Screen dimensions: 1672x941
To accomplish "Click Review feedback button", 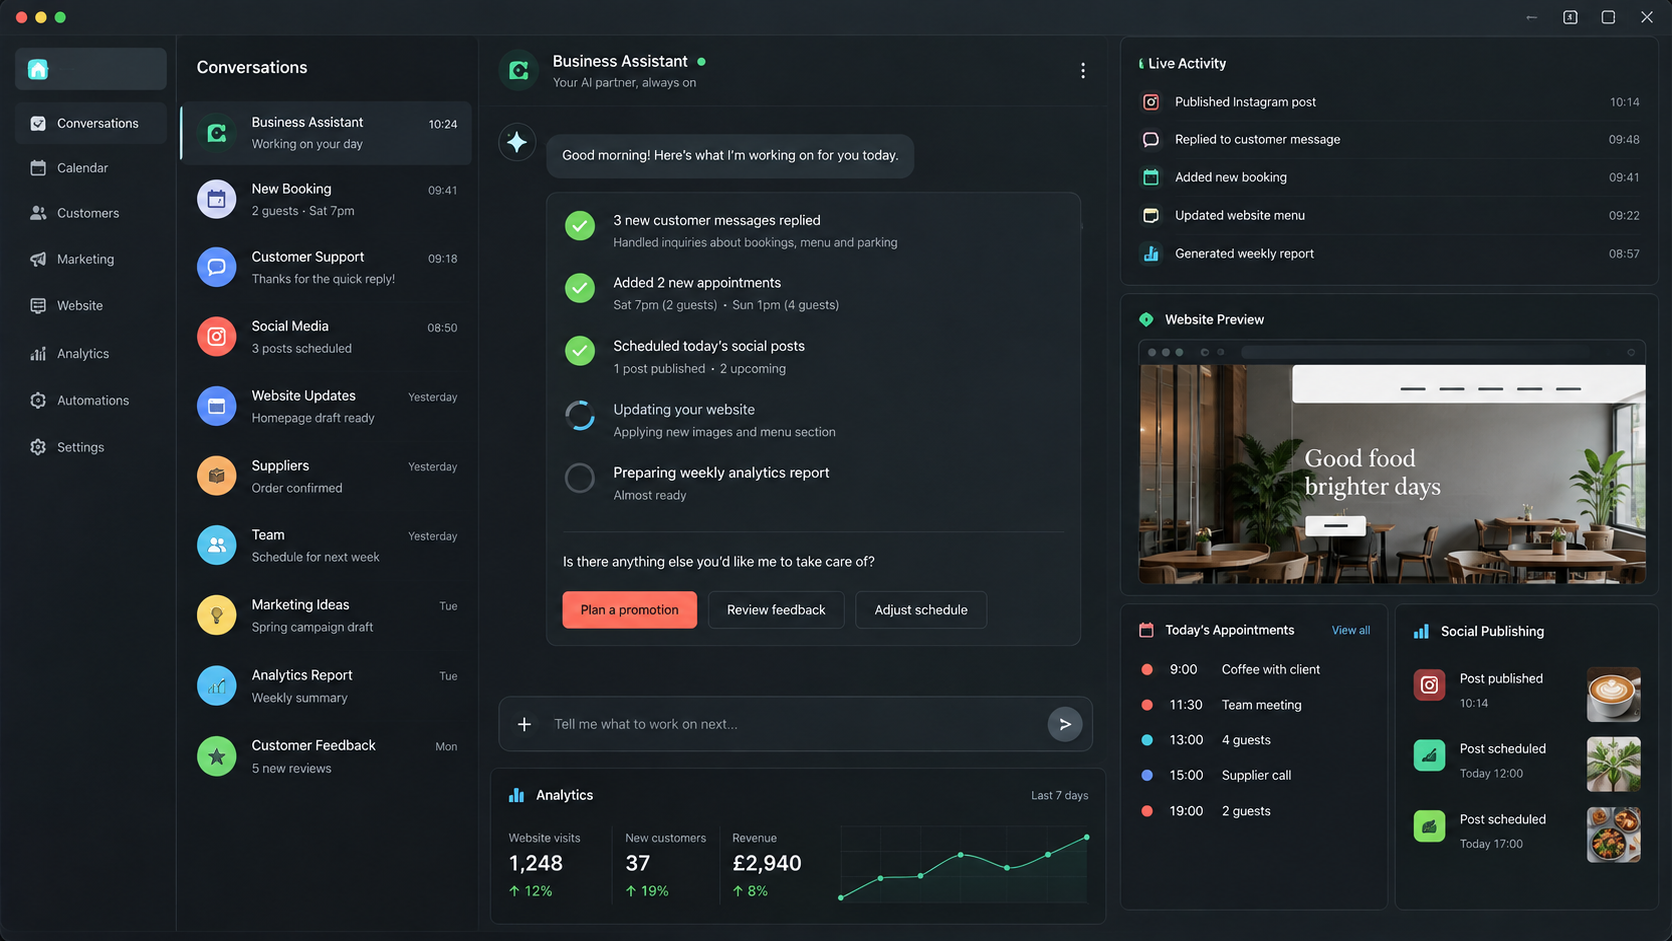I will tap(776, 610).
